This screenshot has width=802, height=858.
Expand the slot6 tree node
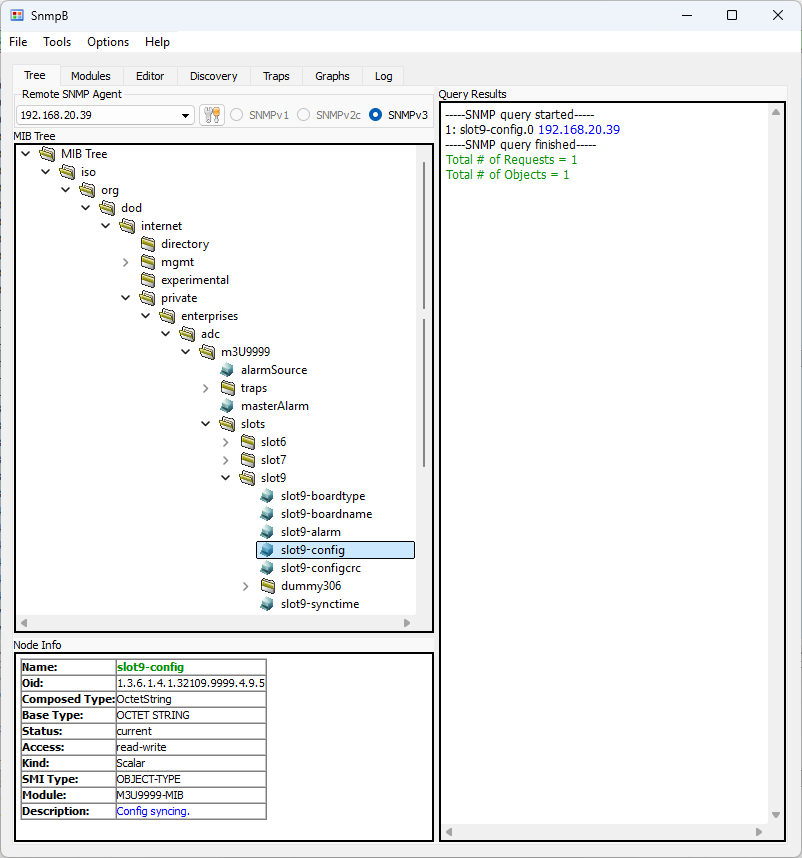(226, 442)
